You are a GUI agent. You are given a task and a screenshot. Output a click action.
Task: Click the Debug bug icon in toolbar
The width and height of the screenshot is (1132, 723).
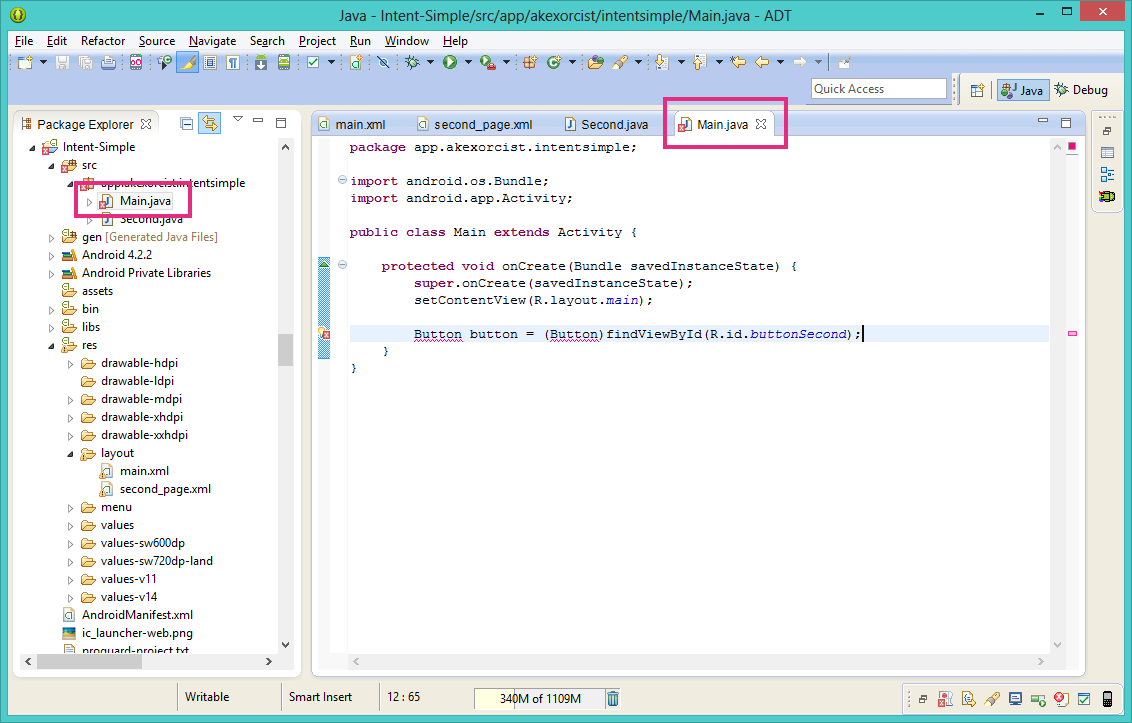click(412, 63)
